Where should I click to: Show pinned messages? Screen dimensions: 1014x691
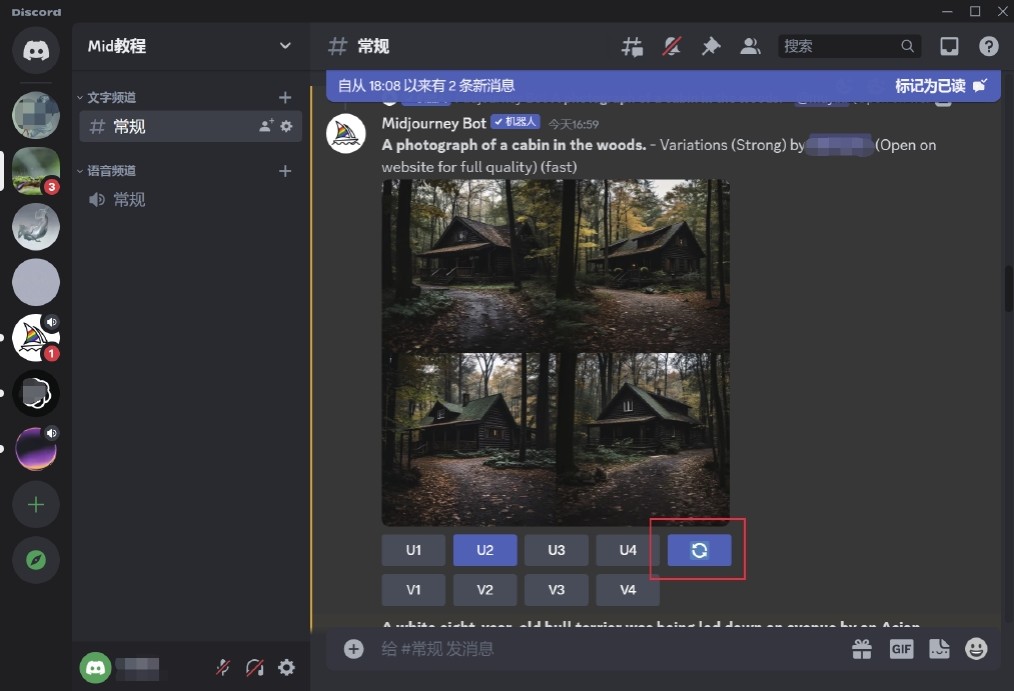(x=711, y=47)
